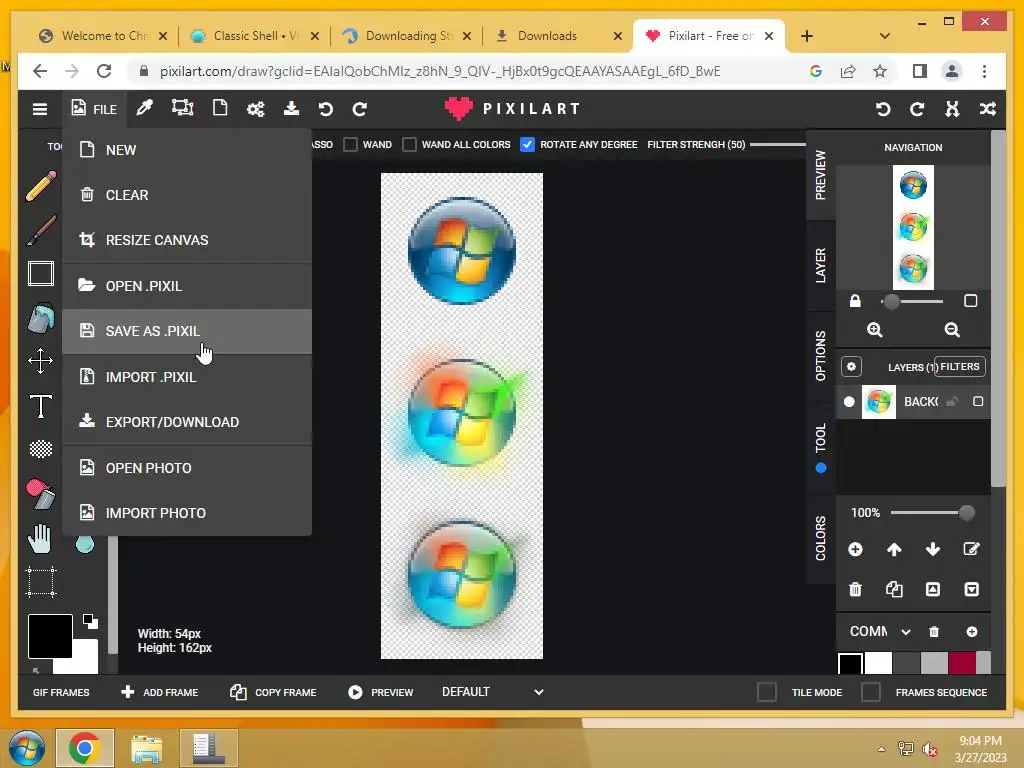Toggle Background layer visibility dot
The width and height of the screenshot is (1024, 768).
pyautogui.click(x=849, y=402)
